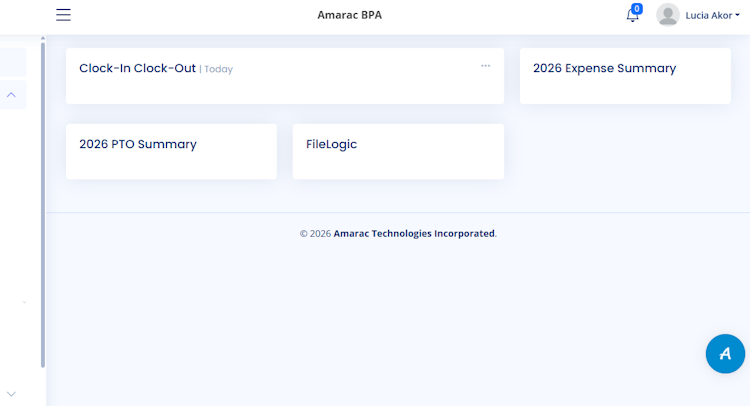The image size is (750, 406).
Task: Open the notifications bell
Action: pyautogui.click(x=632, y=16)
